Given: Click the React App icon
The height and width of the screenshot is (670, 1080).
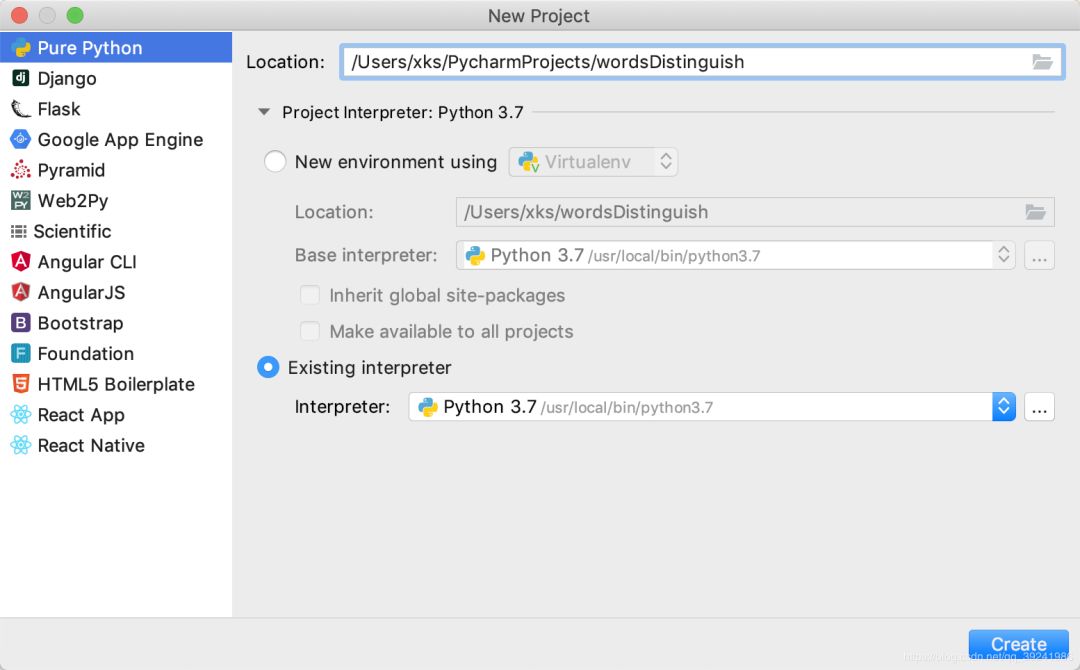Looking at the screenshot, I should [21, 415].
